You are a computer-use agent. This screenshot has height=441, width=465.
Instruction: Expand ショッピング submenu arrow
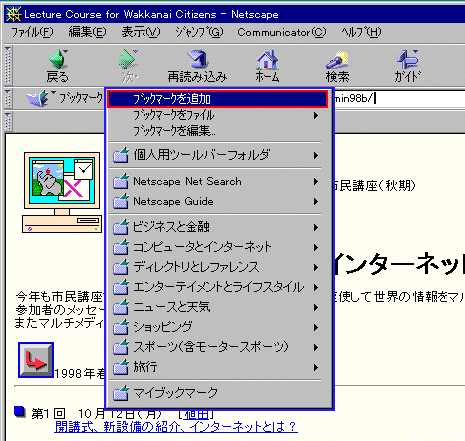[x=316, y=327]
